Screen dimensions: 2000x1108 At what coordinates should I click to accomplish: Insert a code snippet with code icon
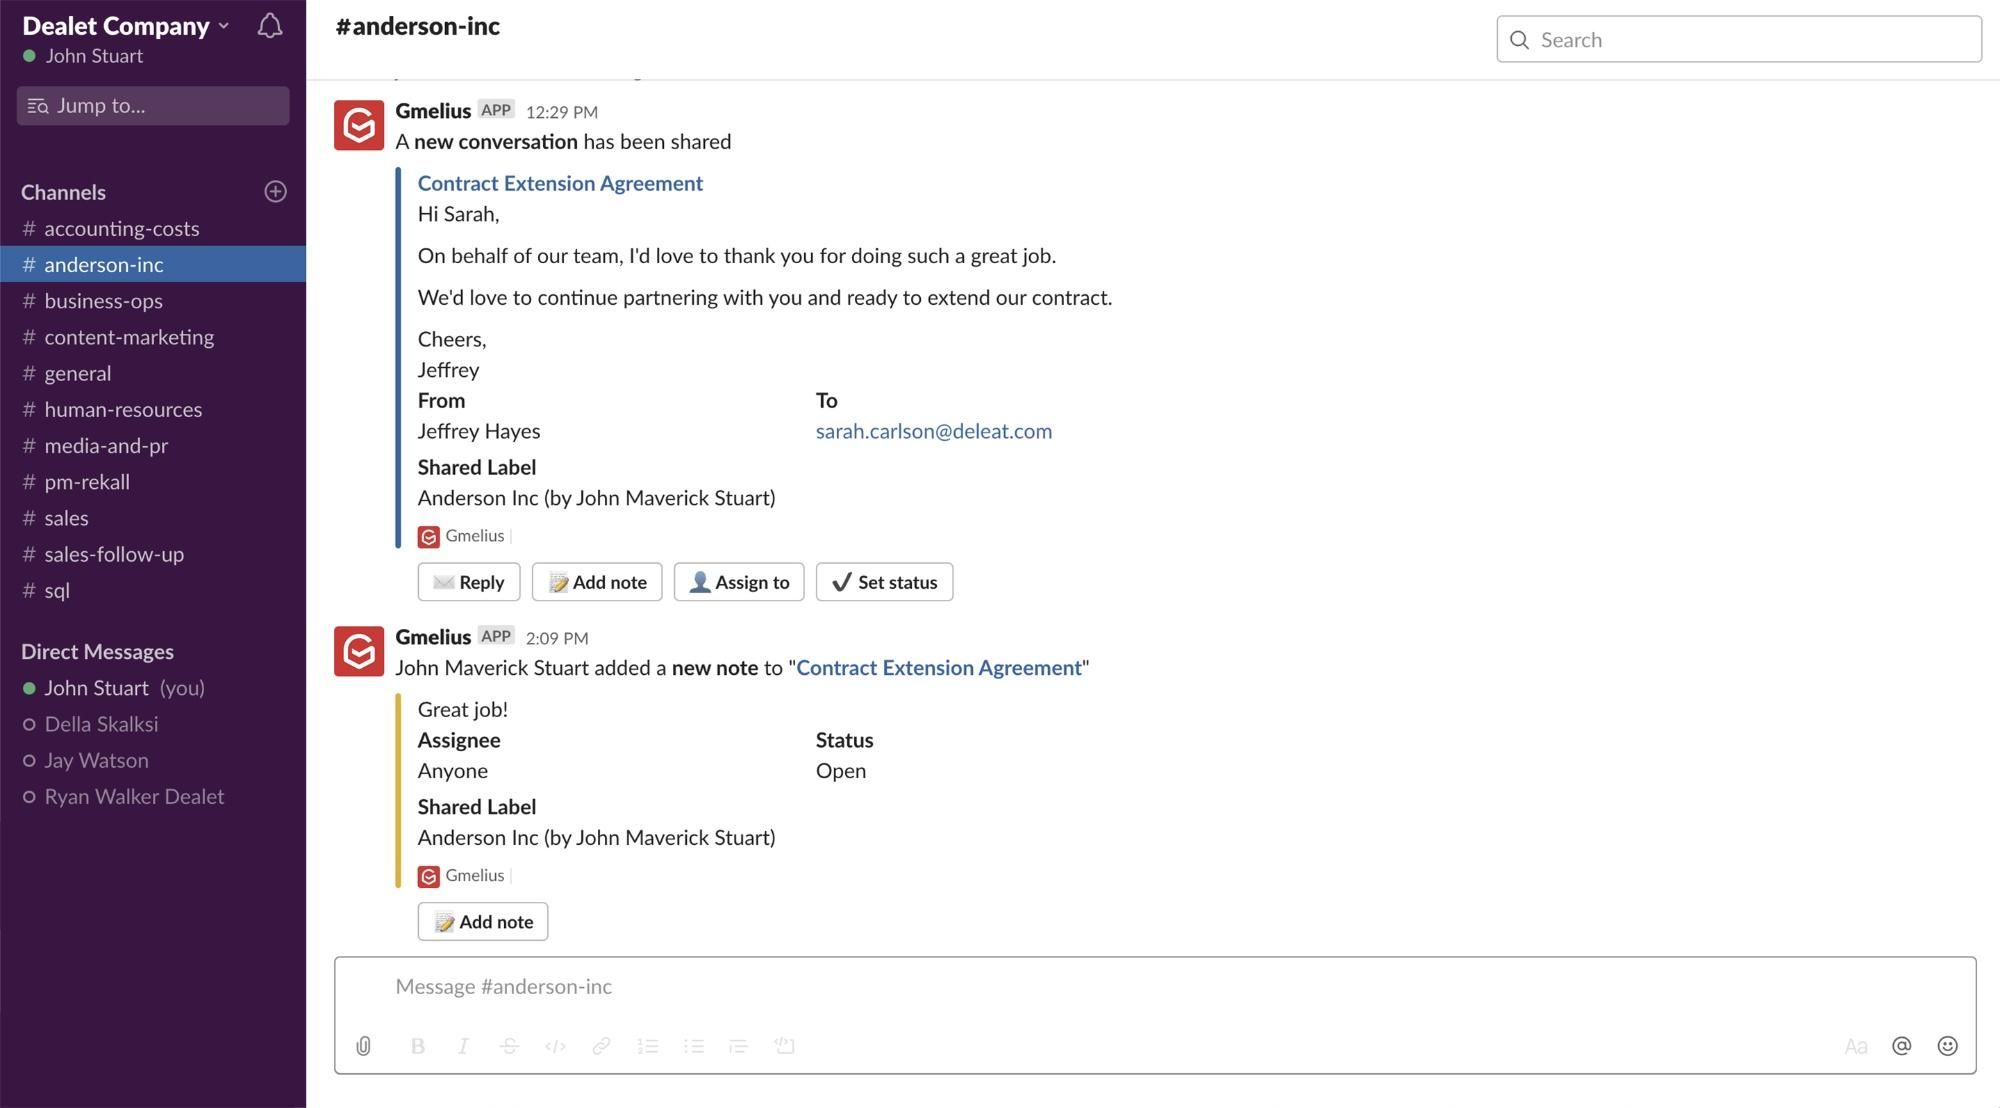click(x=555, y=1046)
